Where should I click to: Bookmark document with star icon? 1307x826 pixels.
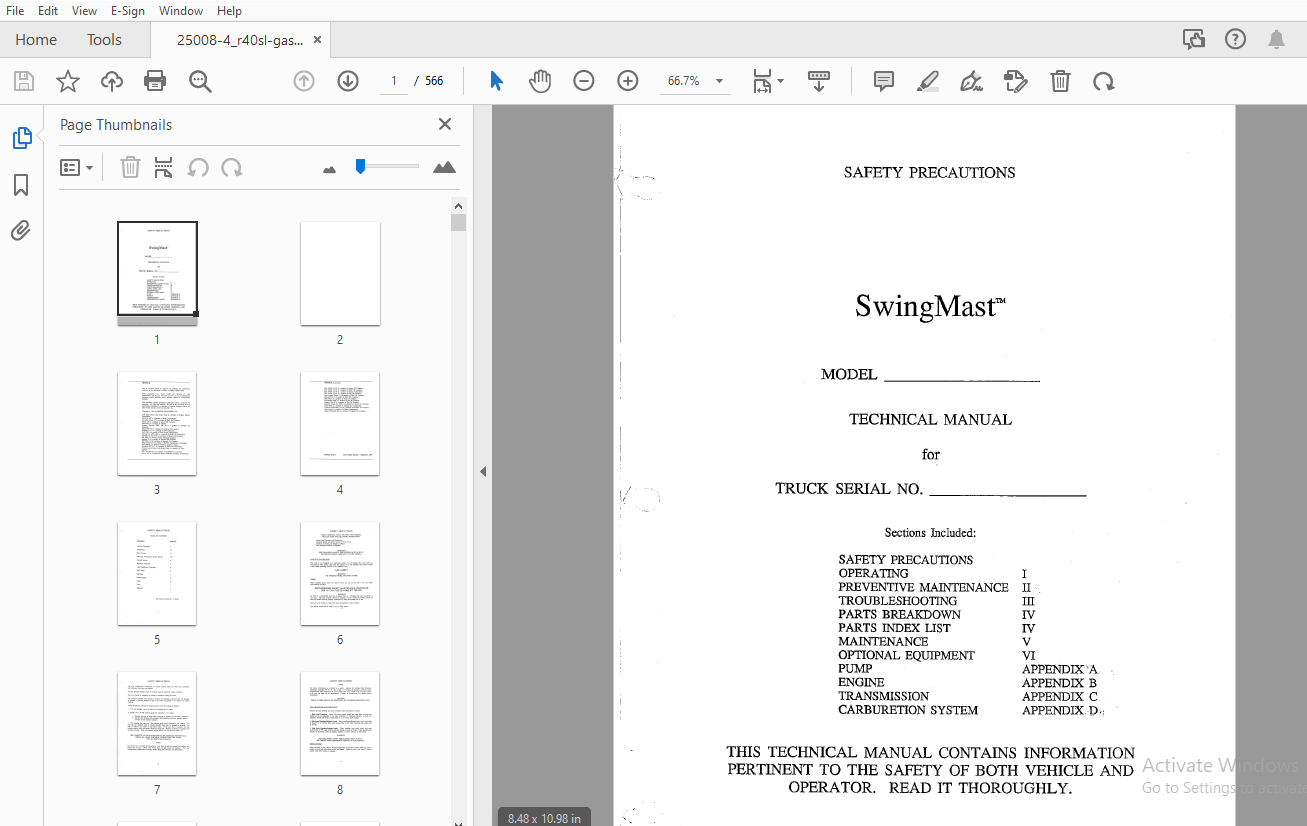click(x=67, y=81)
